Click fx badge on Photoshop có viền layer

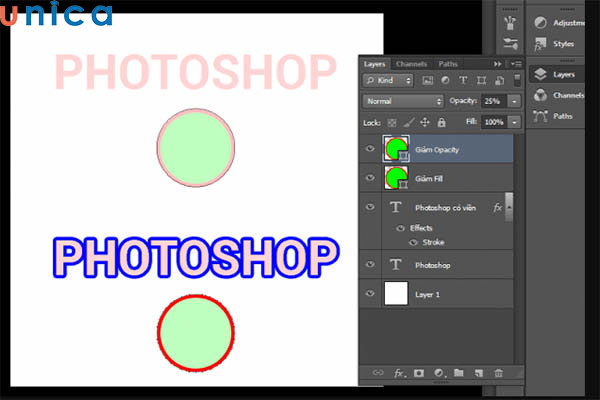point(497,207)
